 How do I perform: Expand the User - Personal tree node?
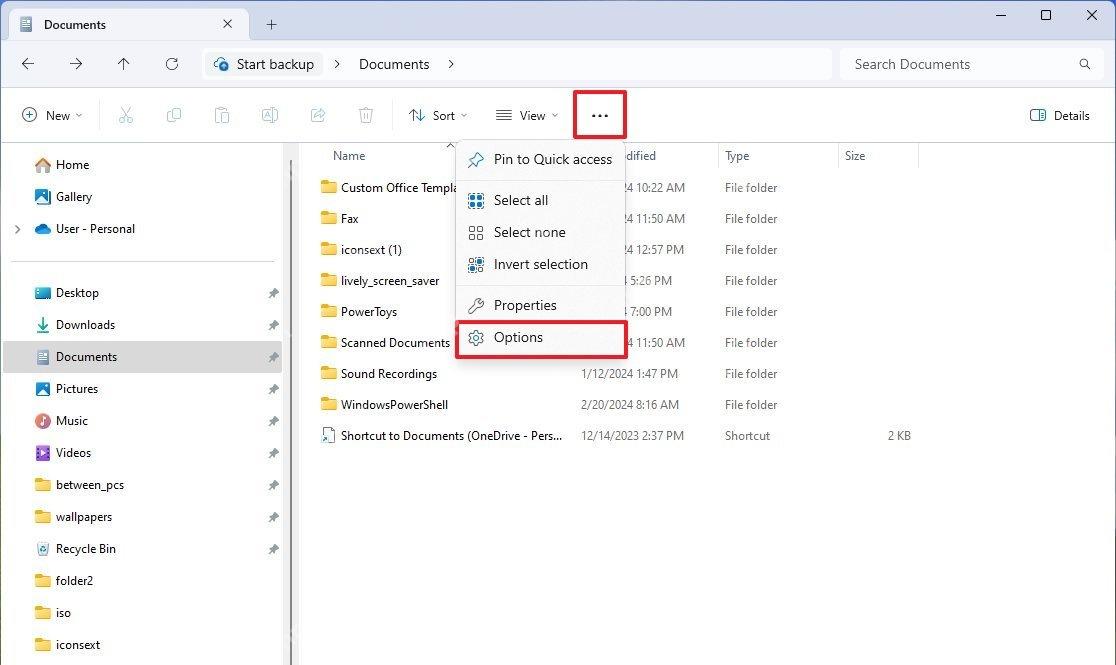click(18, 229)
